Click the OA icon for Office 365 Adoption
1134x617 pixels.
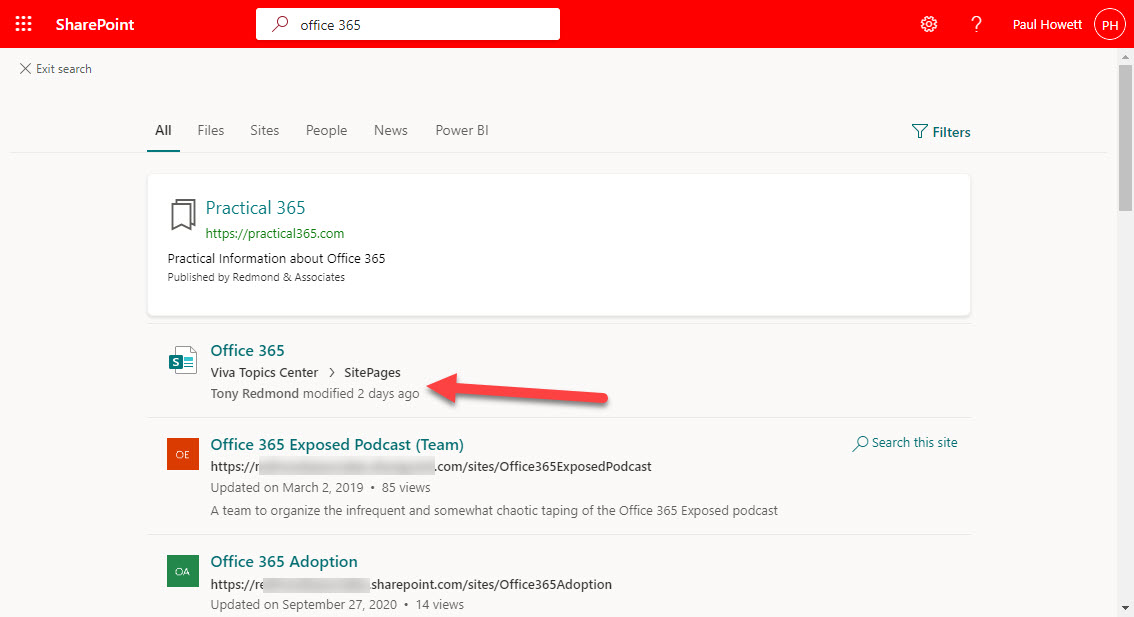183,571
